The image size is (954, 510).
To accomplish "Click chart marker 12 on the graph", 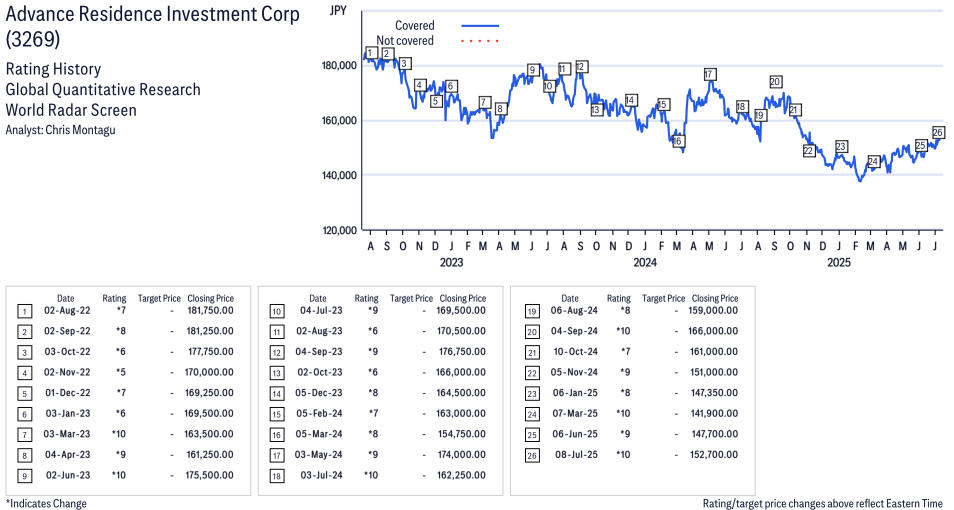I will (581, 66).
